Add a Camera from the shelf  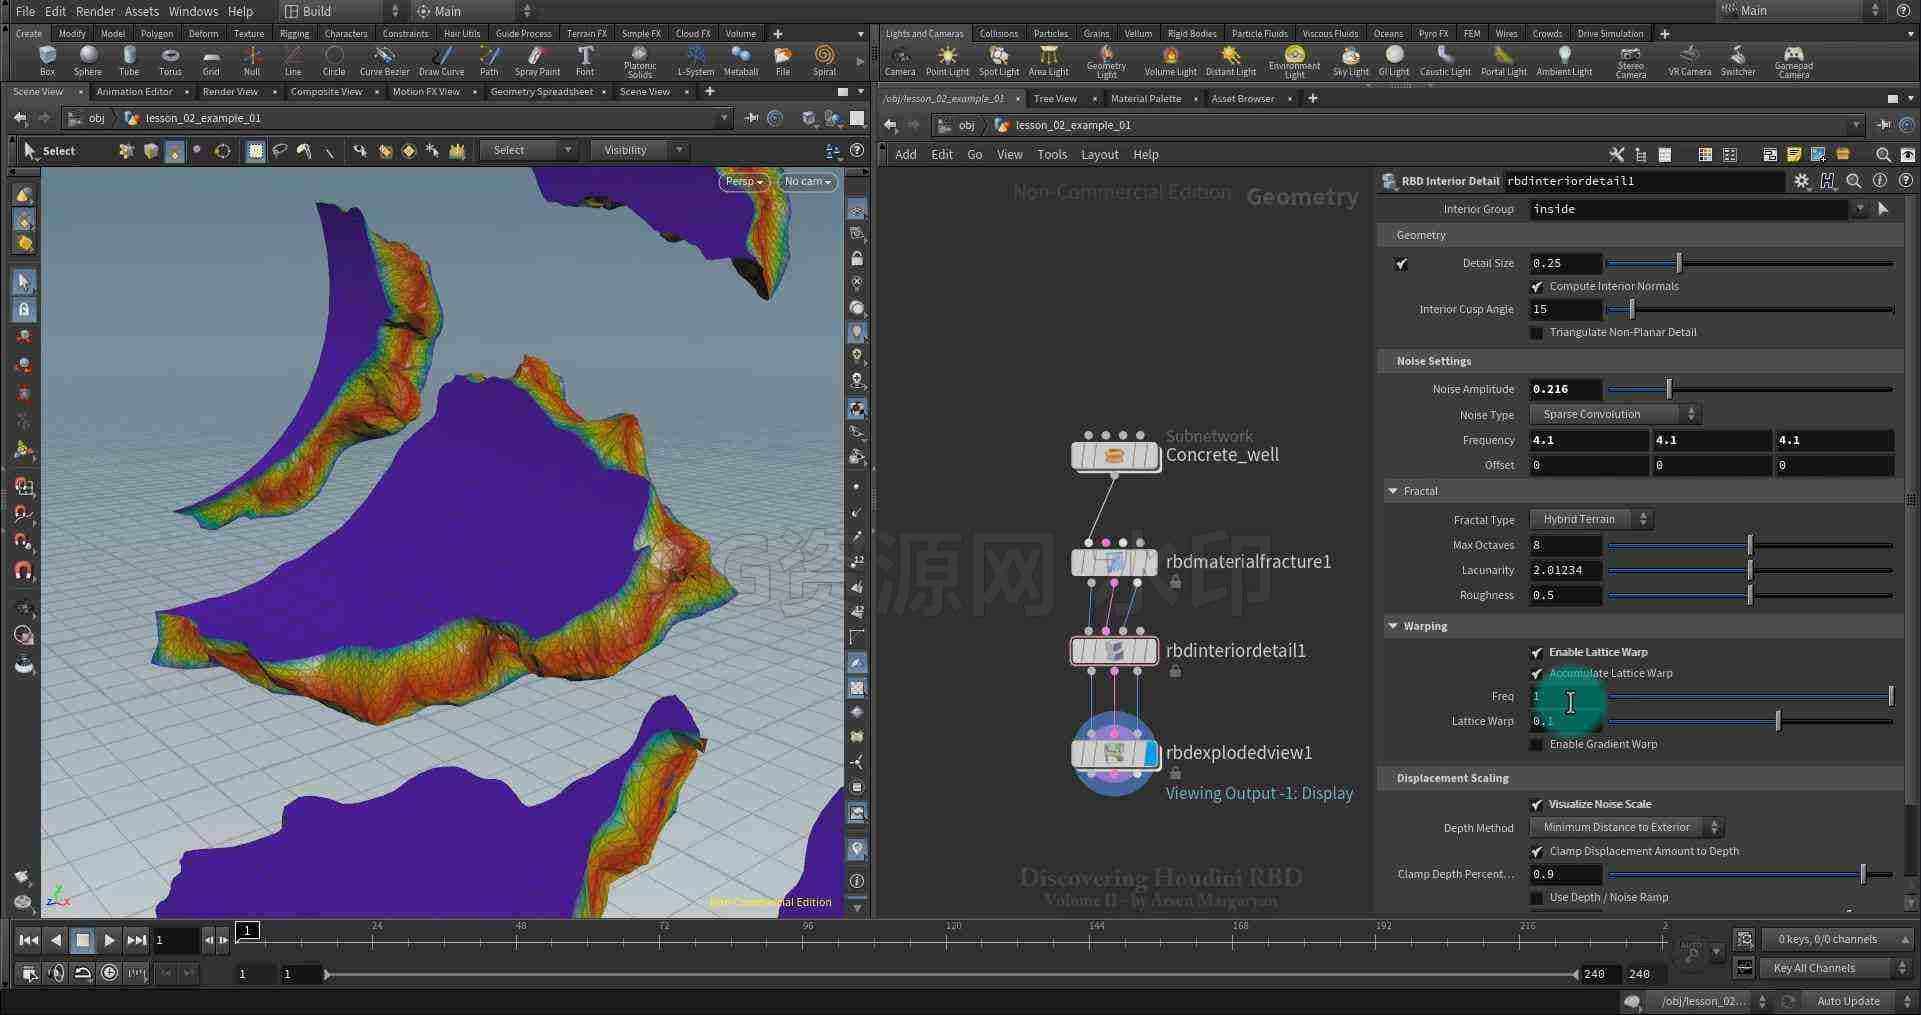pyautogui.click(x=900, y=61)
